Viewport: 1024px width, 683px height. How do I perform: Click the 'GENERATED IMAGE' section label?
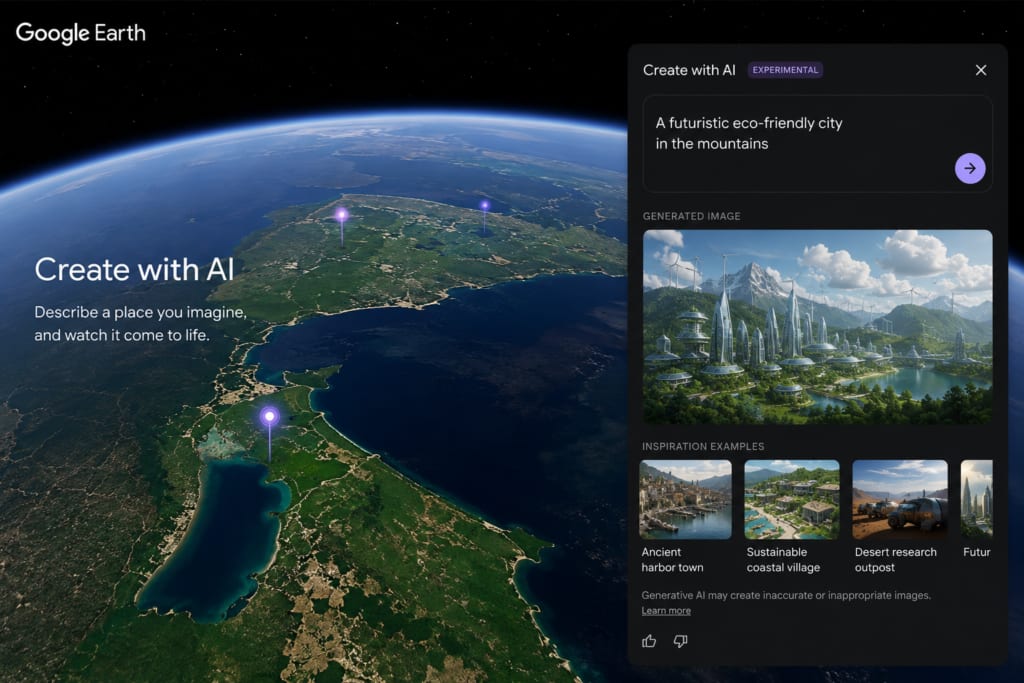[692, 216]
